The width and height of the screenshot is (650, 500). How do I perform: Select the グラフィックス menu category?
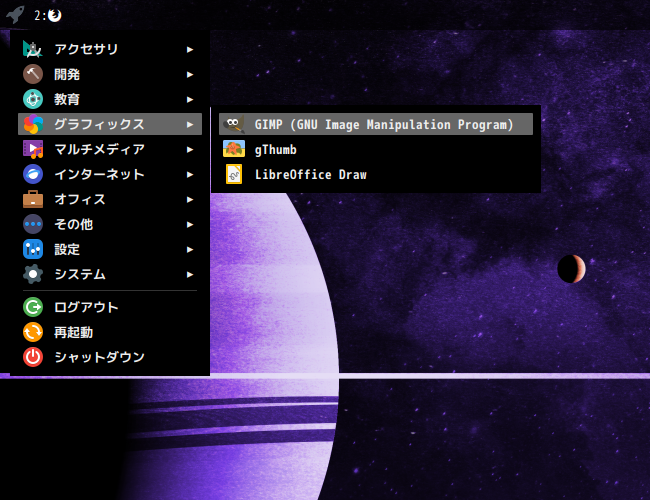[110, 124]
